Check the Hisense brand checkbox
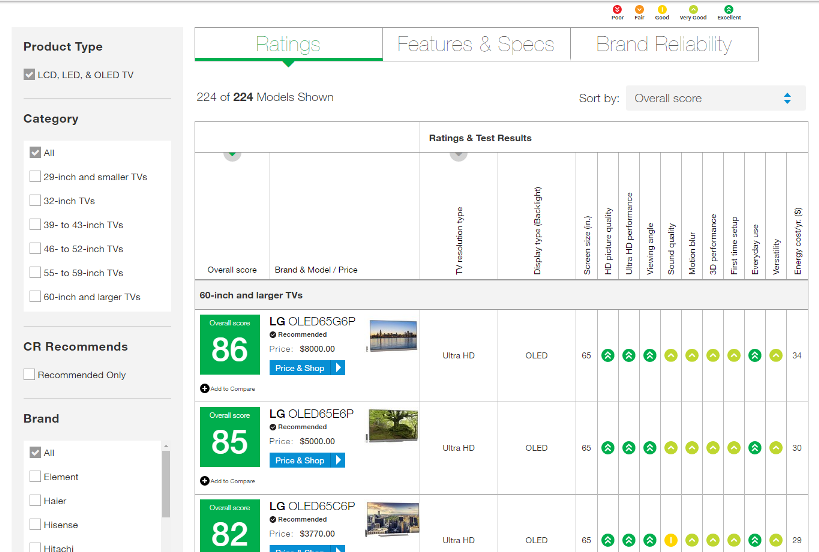Image resolution: width=819 pixels, height=552 pixels. (36, 525)
